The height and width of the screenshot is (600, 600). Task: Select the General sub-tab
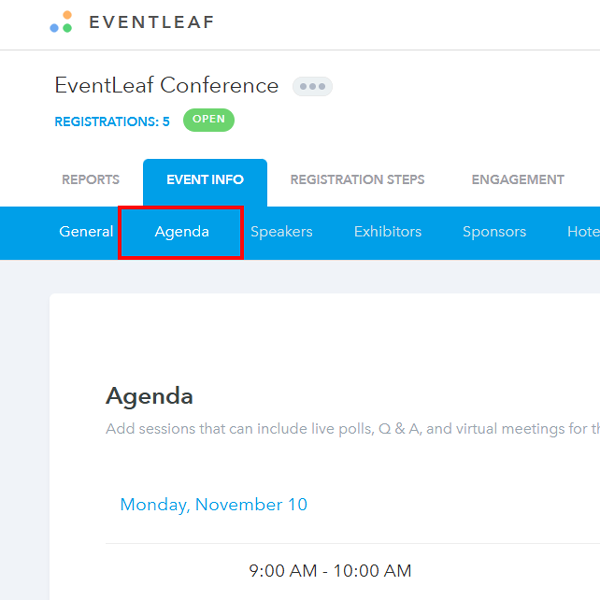coord(86,232)
